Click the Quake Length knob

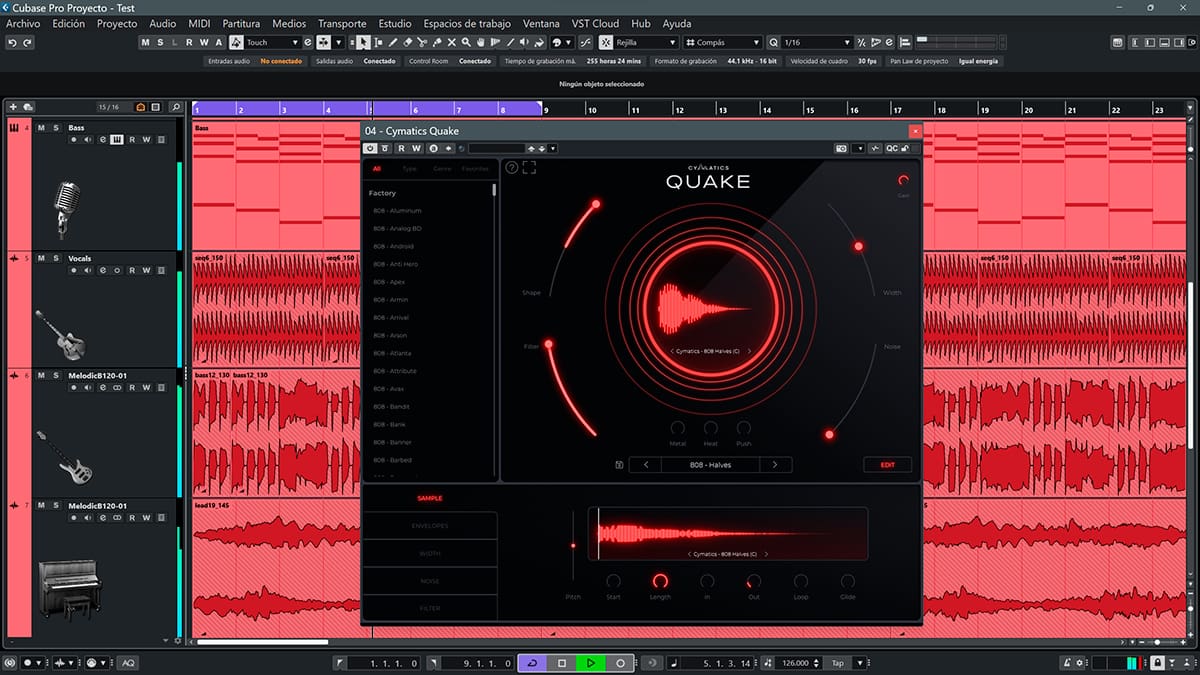tap(660, 581)
